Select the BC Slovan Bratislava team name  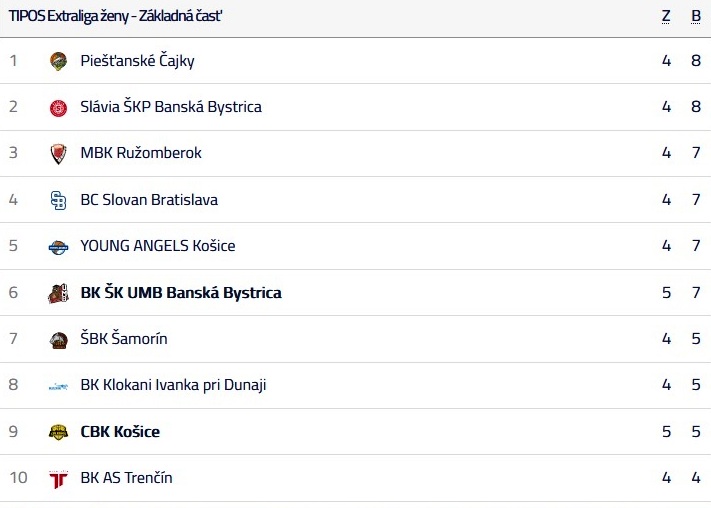tap(149, 200)
